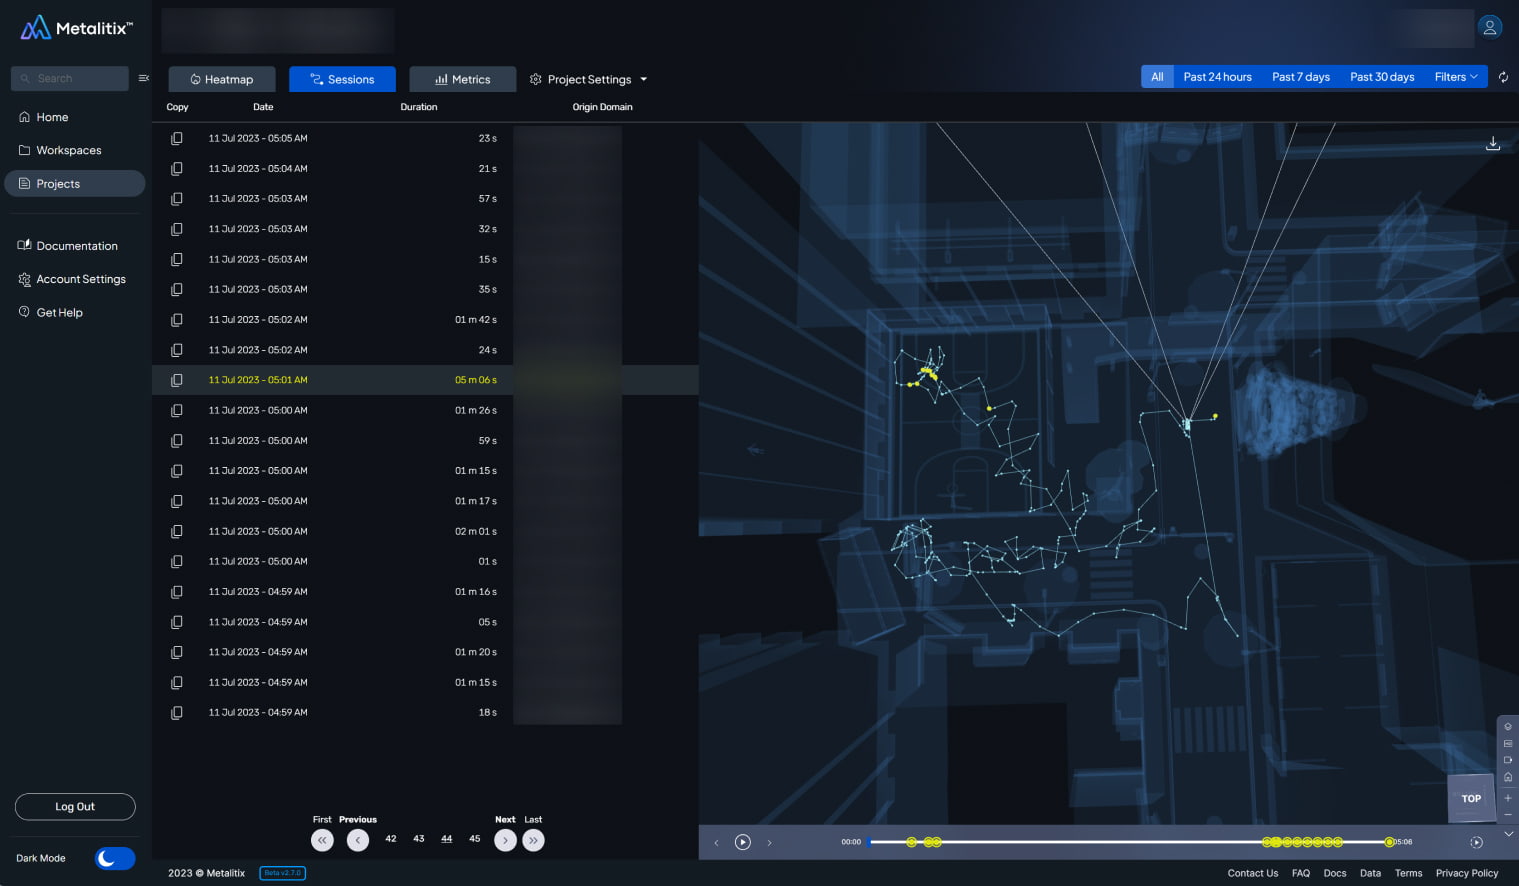This screenshot has height=886, width=1519.
Task: Expand the Project Settings dropdown
Action: tap(588, 79)
